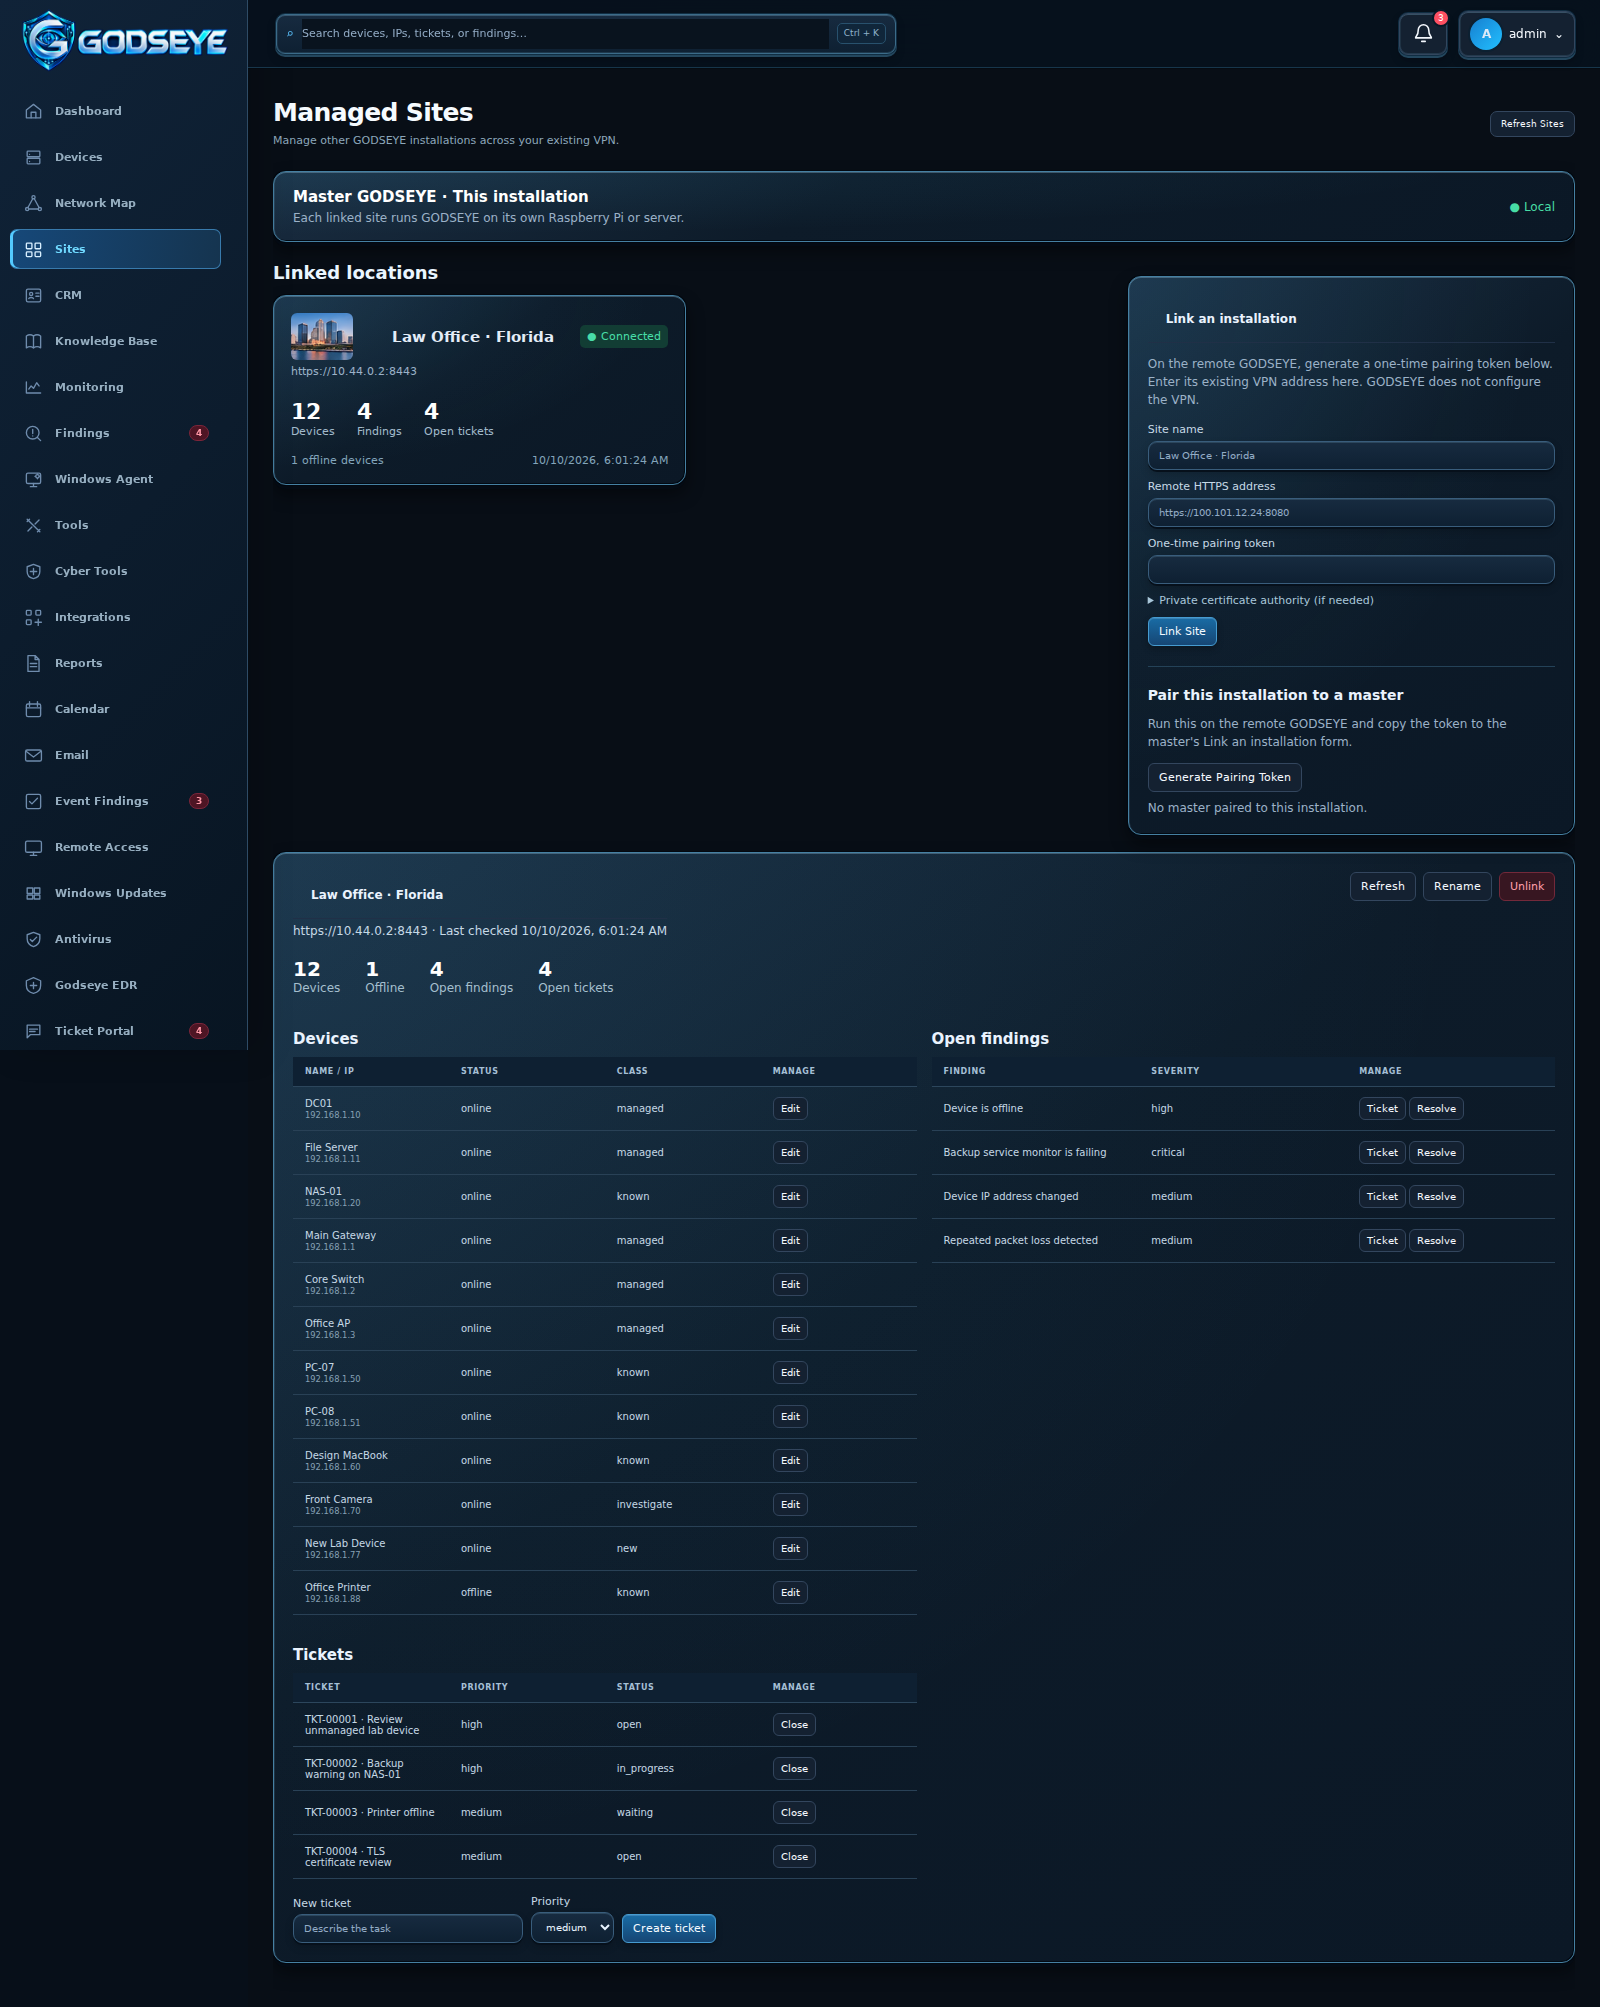
Task: Open the Event Findings menu item
Action: pos(115,801)
